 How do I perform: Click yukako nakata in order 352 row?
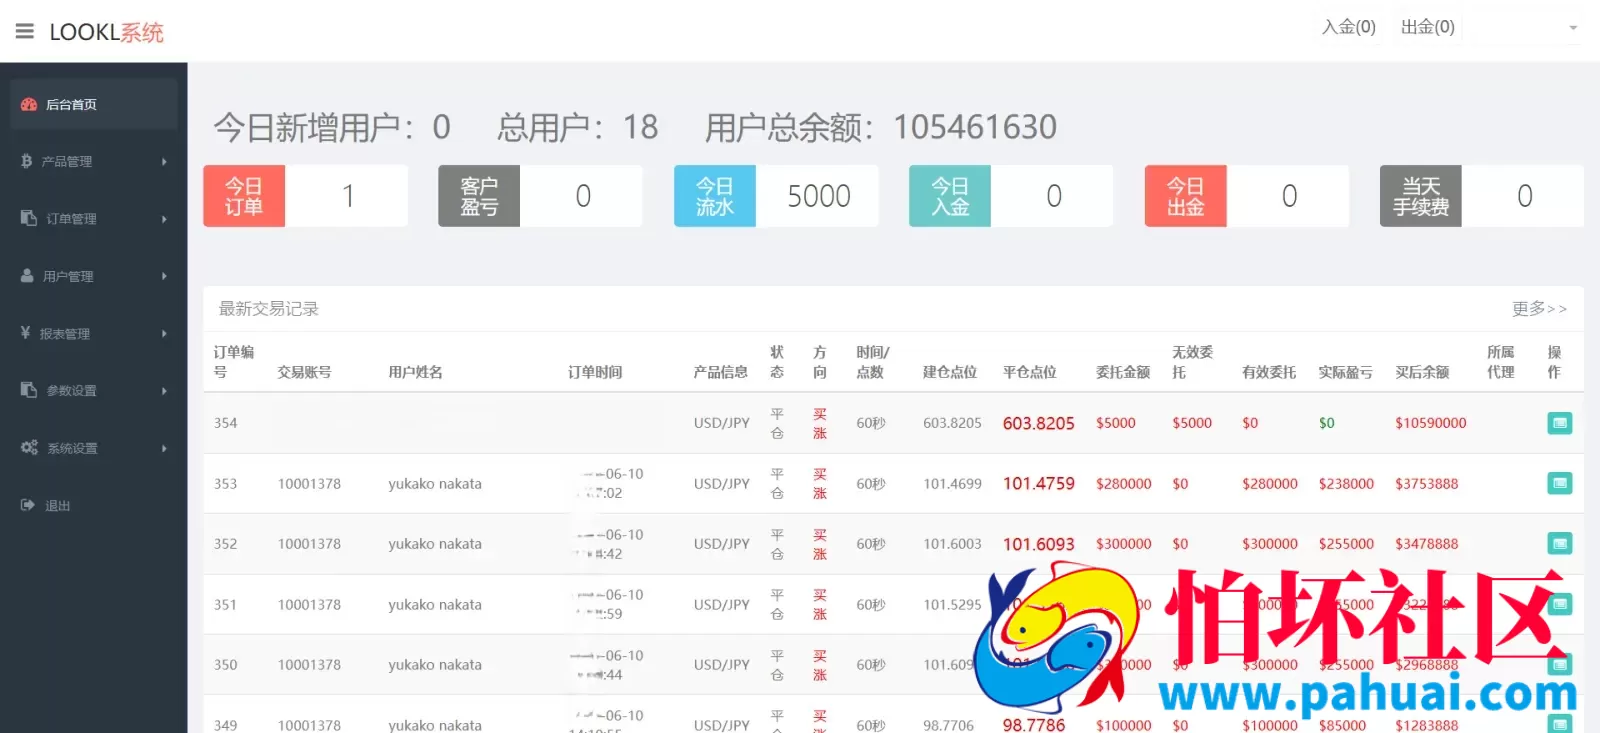click(x=435, y=544)
